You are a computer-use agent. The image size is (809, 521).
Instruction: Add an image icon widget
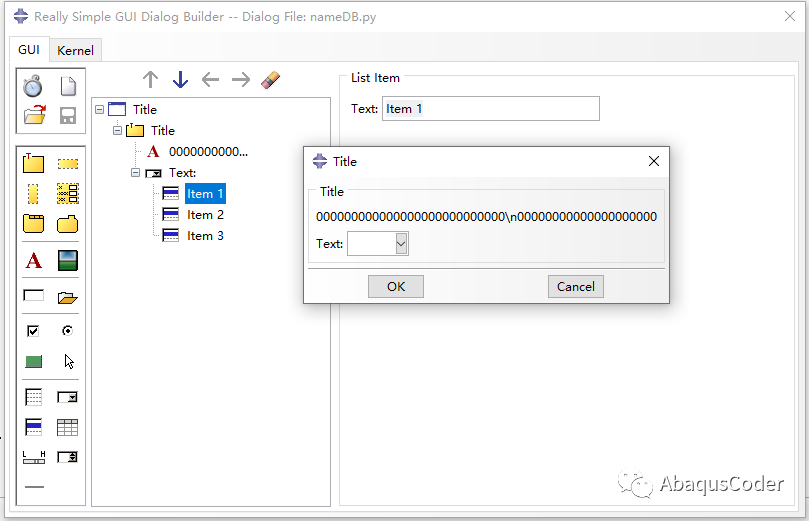point(68,260)
